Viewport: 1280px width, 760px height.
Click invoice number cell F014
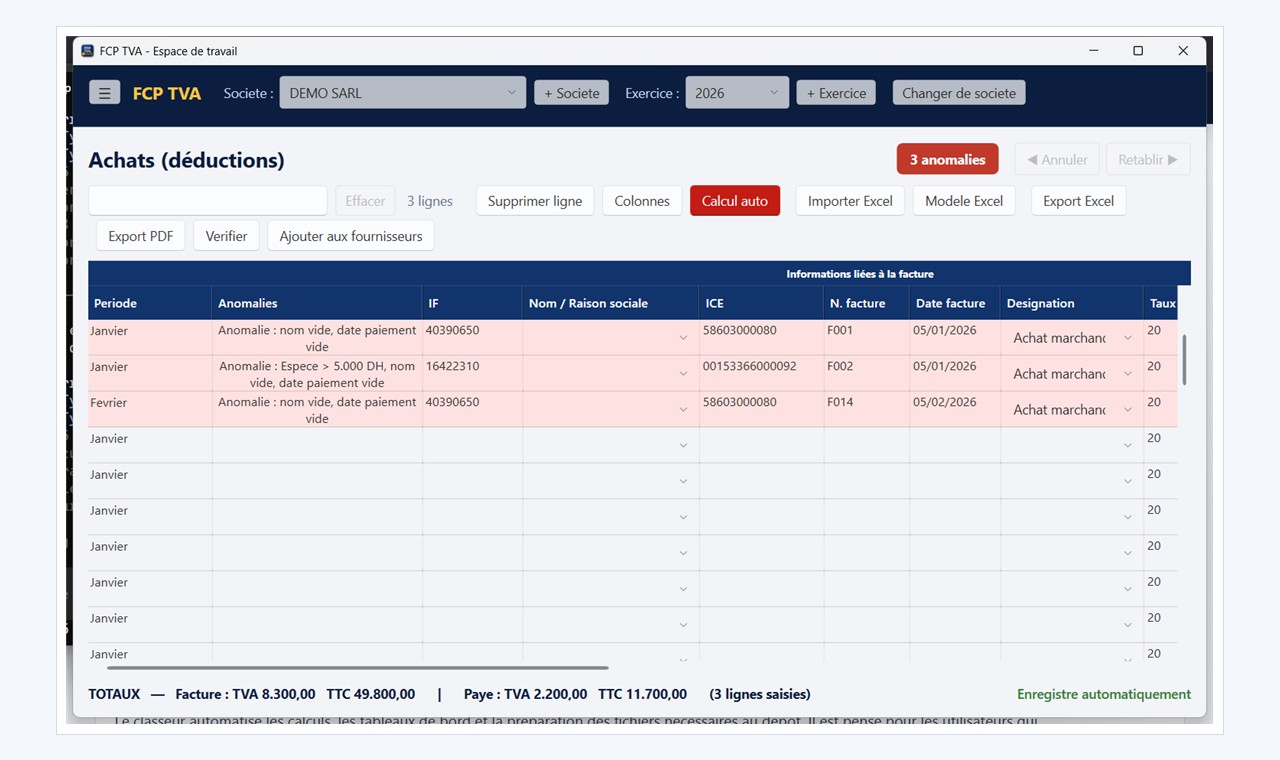(x=866, y=409)
